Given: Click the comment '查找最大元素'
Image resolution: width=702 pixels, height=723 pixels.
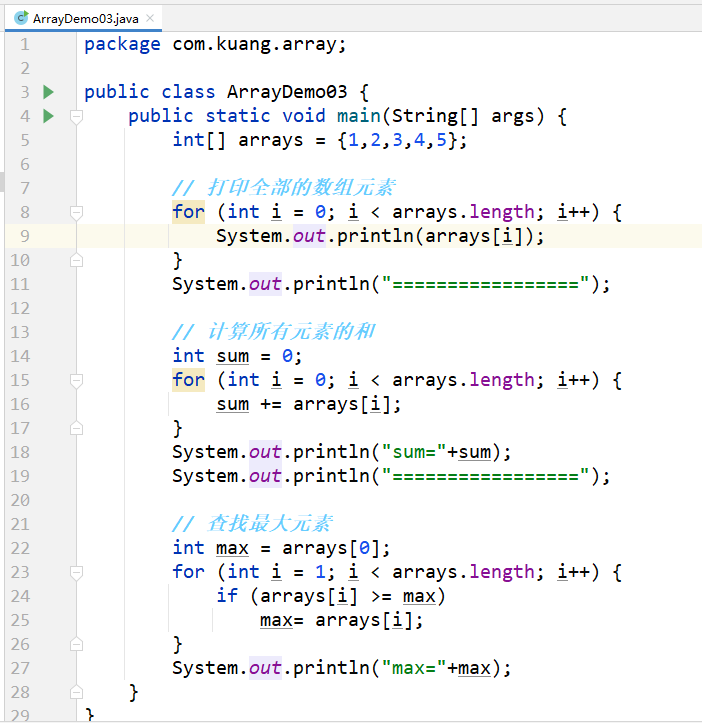Looking at the screenshot, I should click(x=270, y=524).
